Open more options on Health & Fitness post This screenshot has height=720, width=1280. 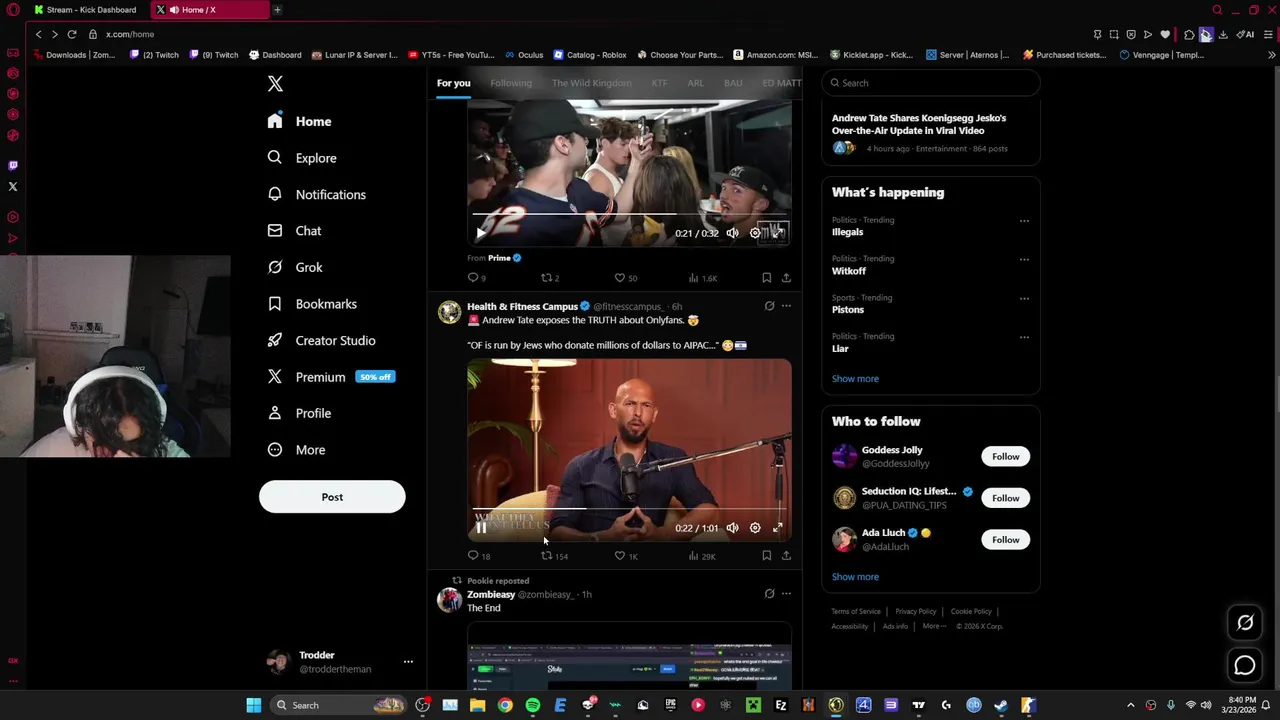click(786, 306)
